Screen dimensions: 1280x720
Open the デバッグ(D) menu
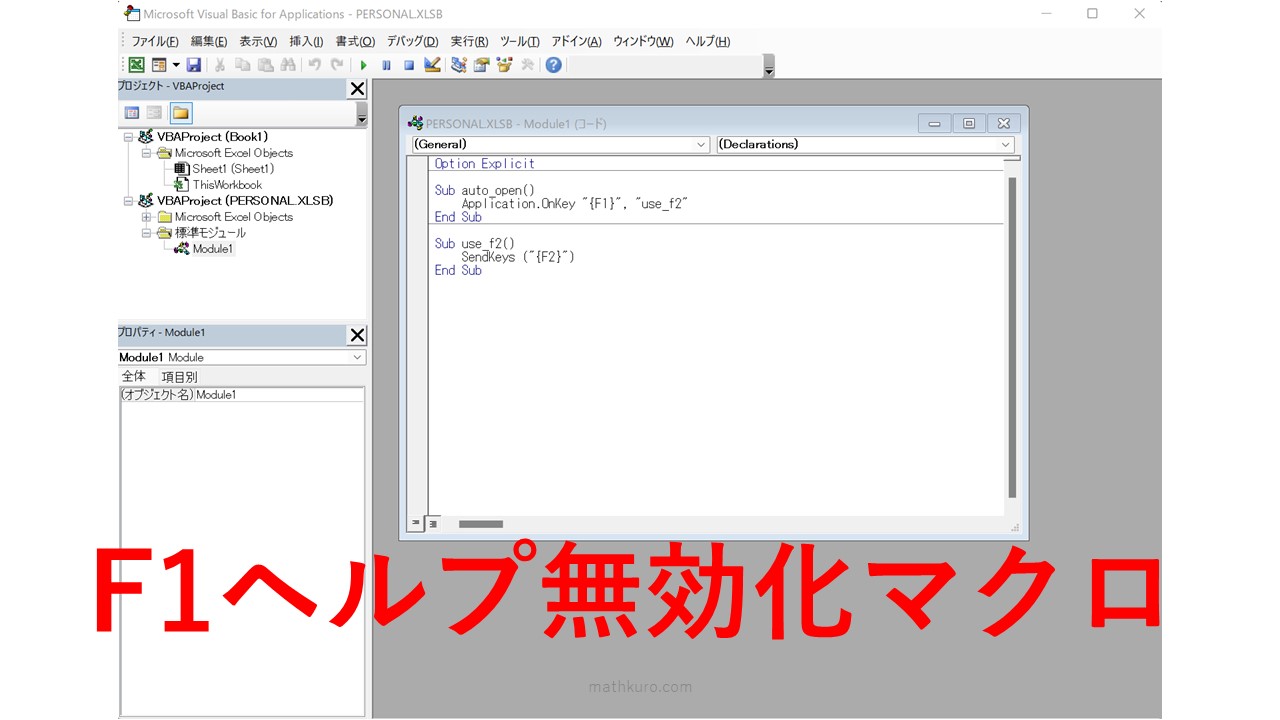(x=412, y=41)
